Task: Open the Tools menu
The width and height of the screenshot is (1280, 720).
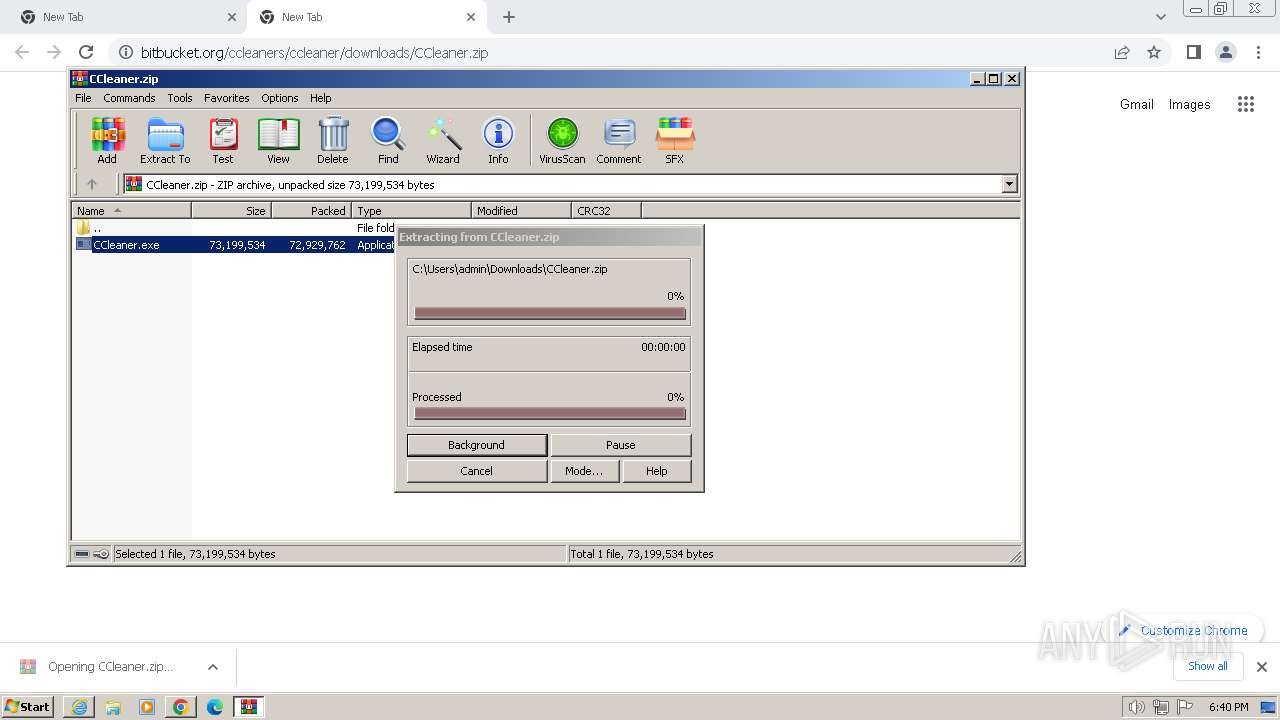Action: (180, 98)
